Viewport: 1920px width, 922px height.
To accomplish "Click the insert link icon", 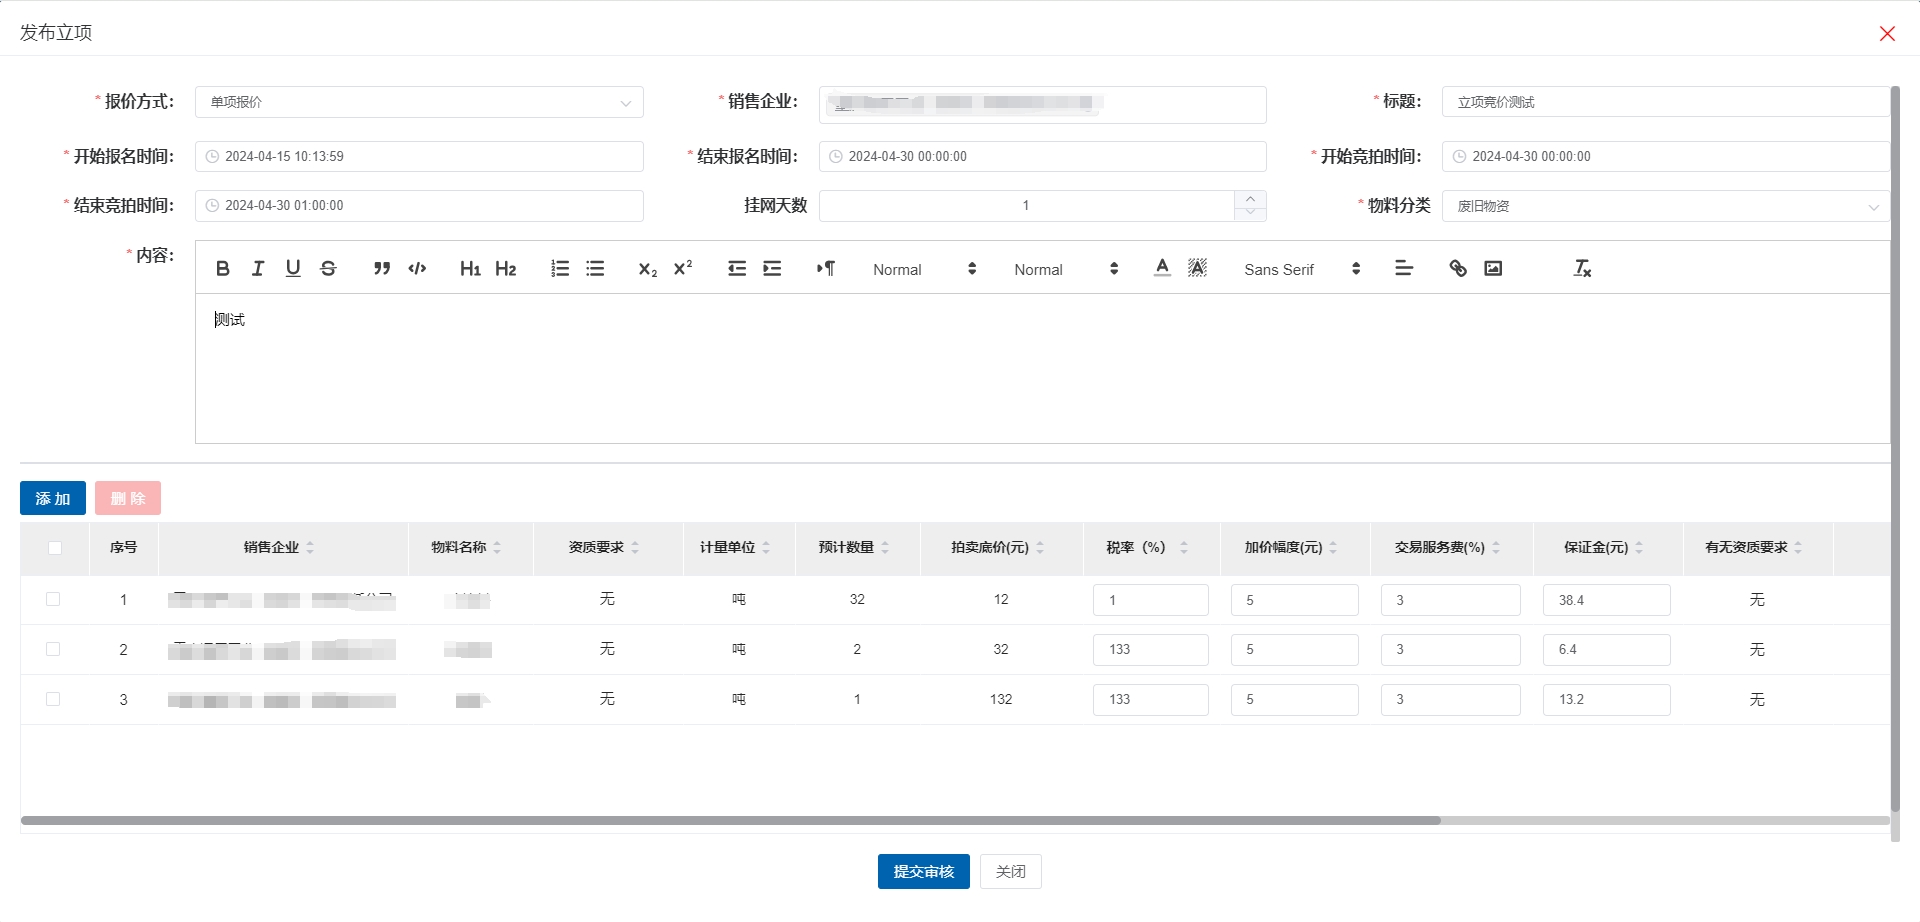I will pyautogui.click(x=1458, y=269).
